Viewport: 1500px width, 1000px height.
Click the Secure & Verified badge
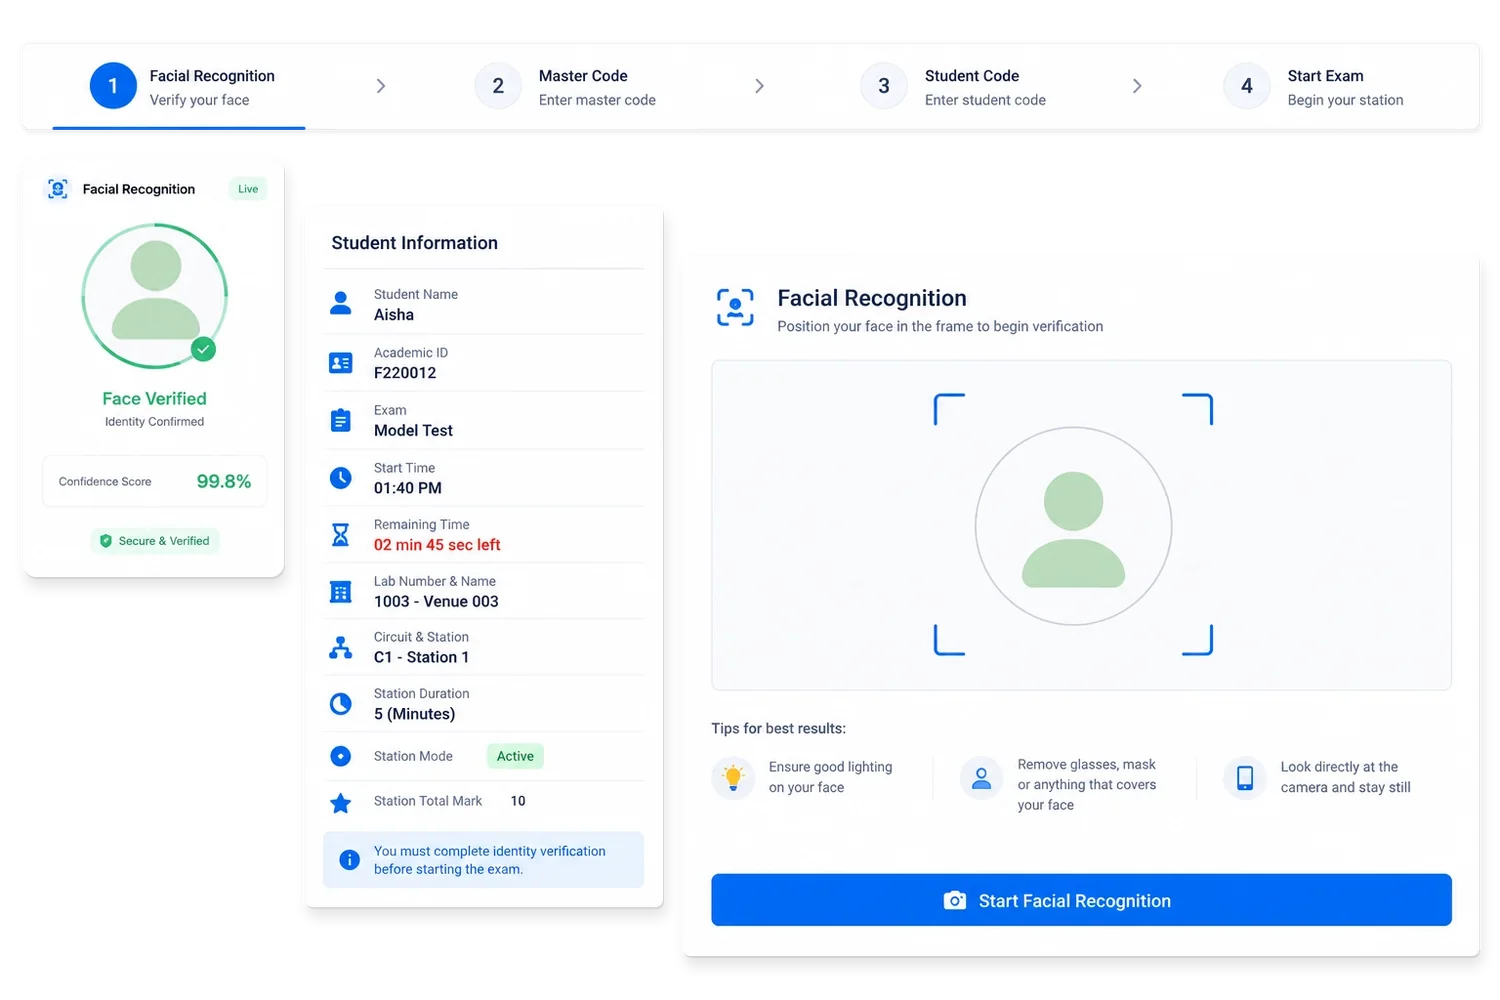coord(155,541)
